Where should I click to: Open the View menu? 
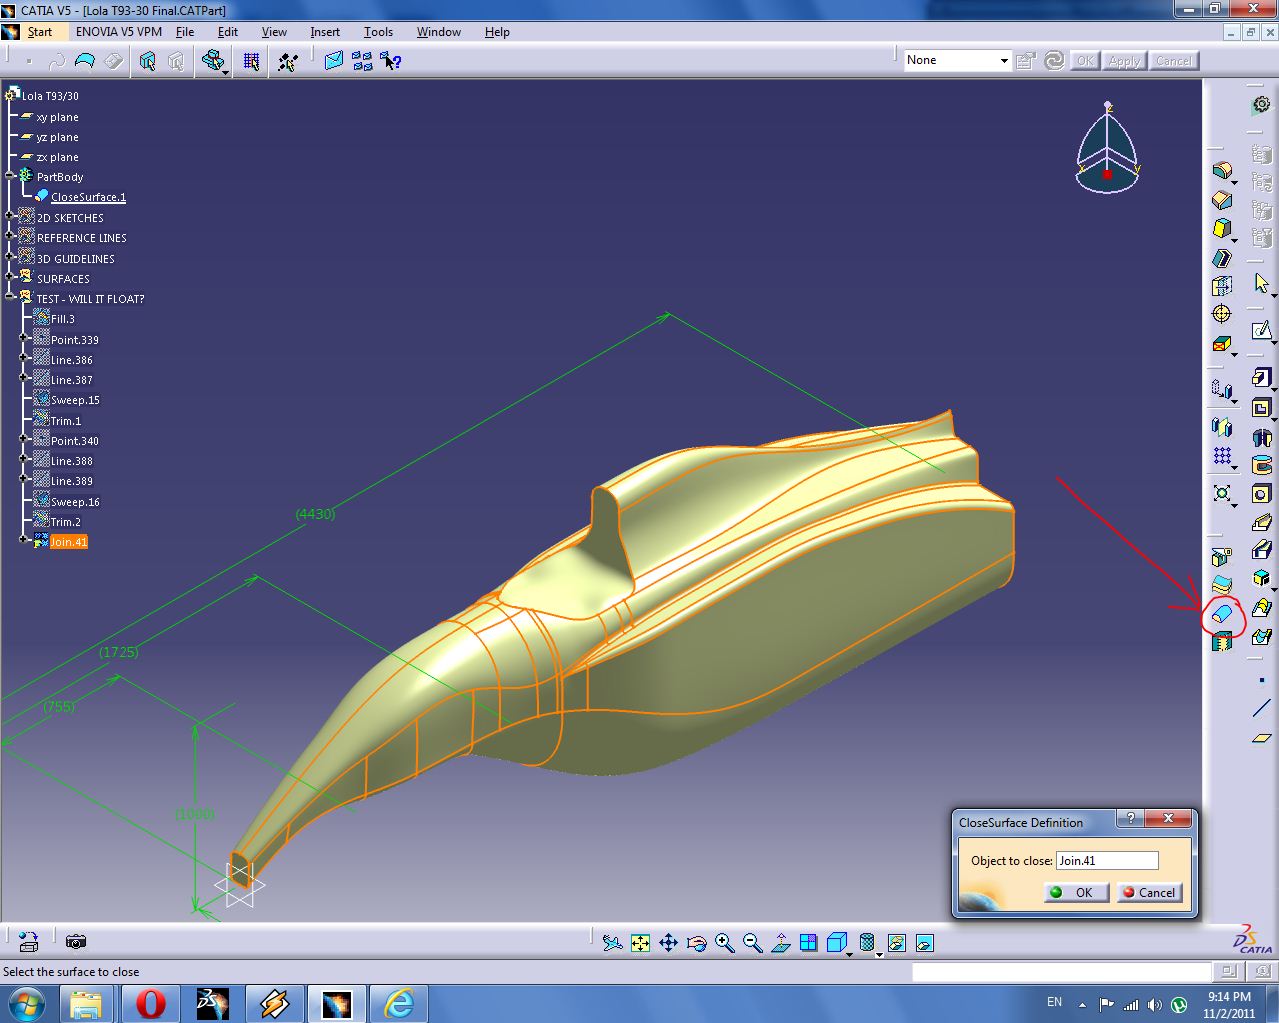click(274, 32)
